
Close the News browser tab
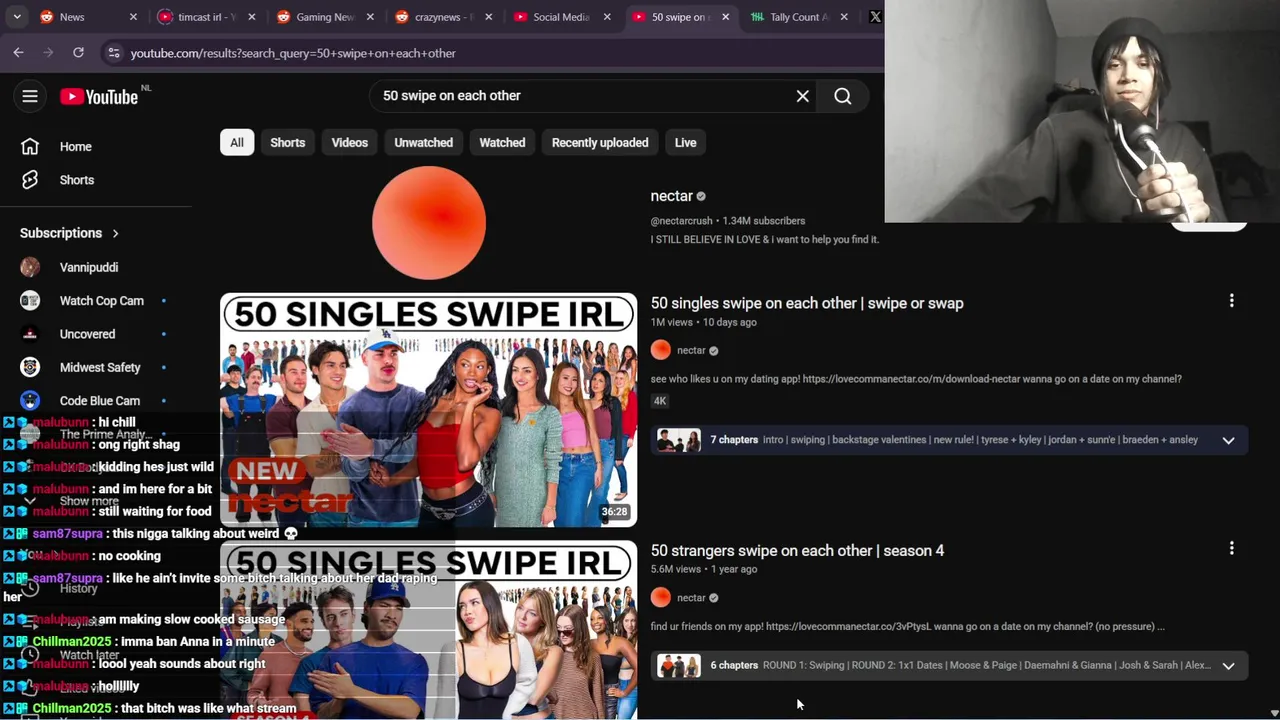(133, 17)
